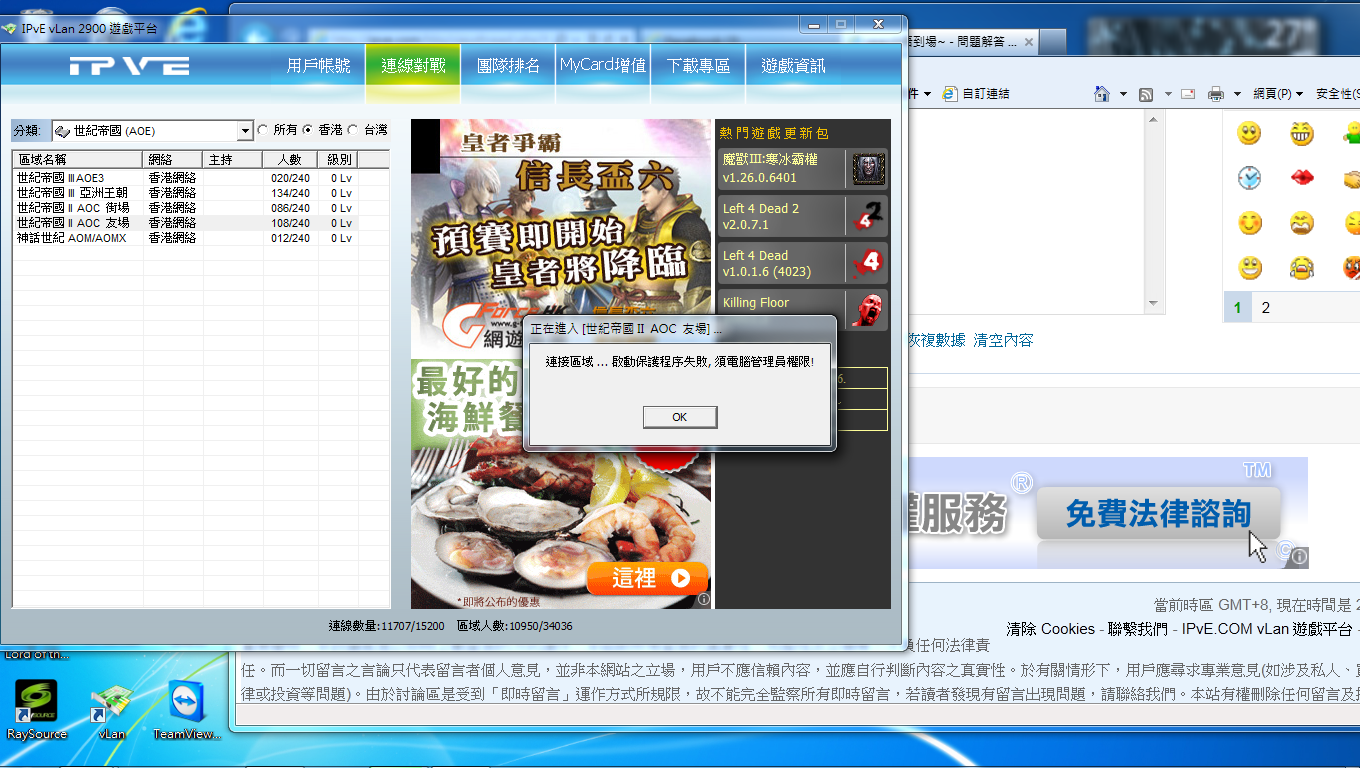
Task: Open the Print dropdown arrow
Action: [1237, 94]
